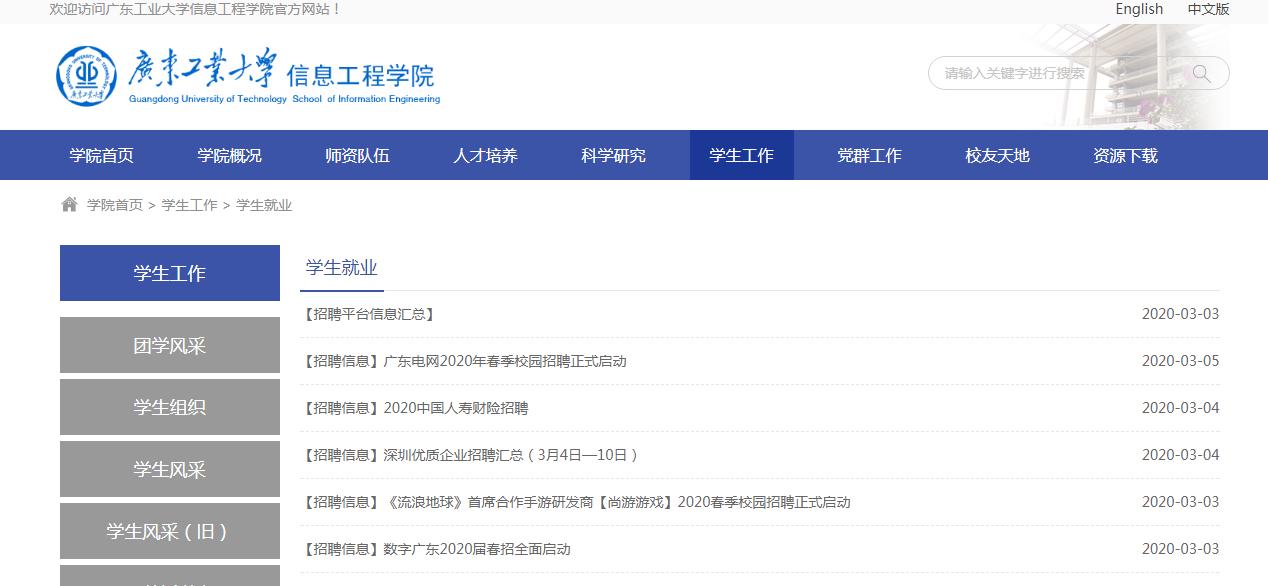Click date 2020-03-05 of 广东电网 row
Image resolution: width=1268 pixels, height=586 pixels.
click(1180, 361)
